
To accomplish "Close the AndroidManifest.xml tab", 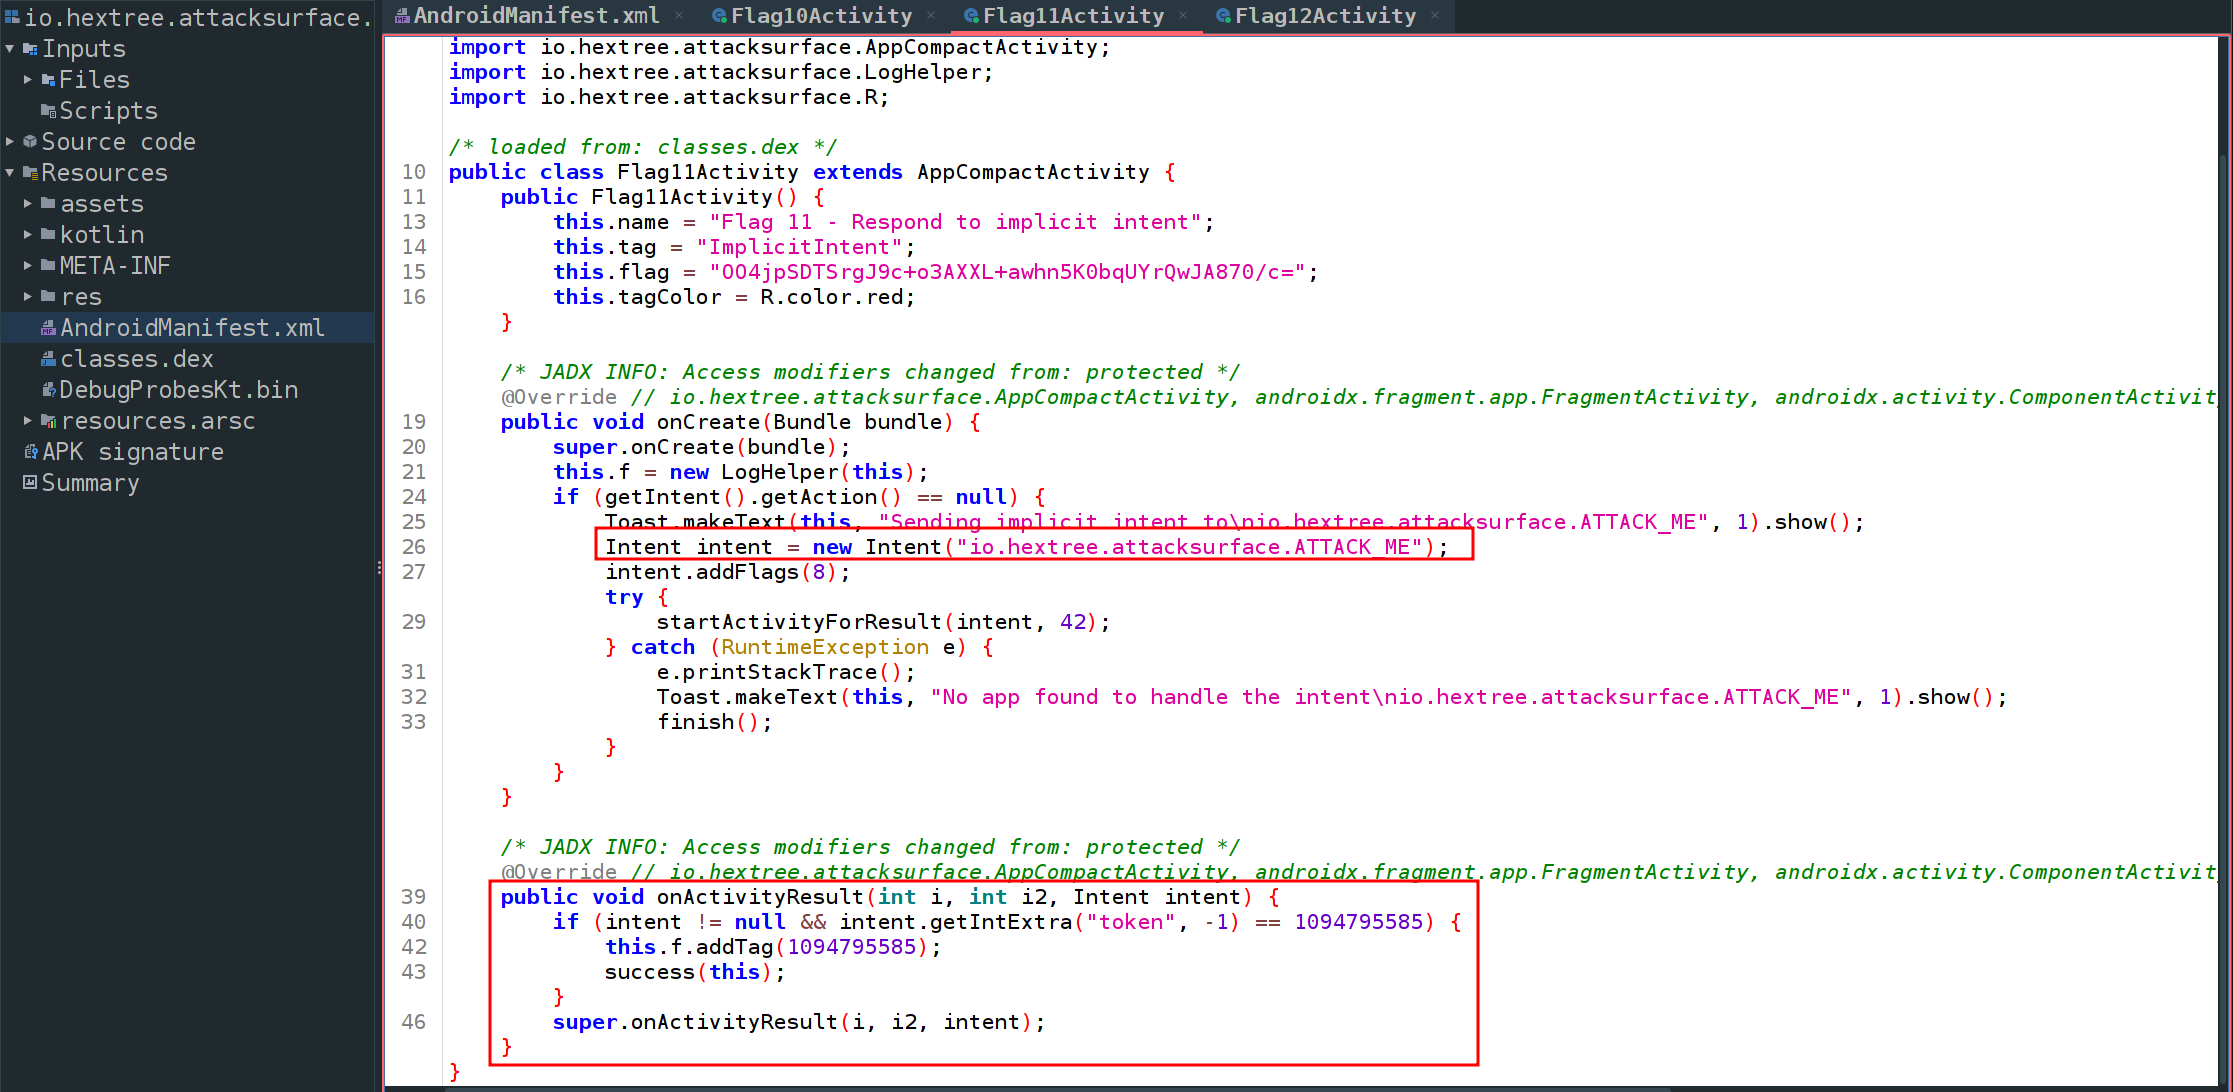I will click(x=679, y=16).
